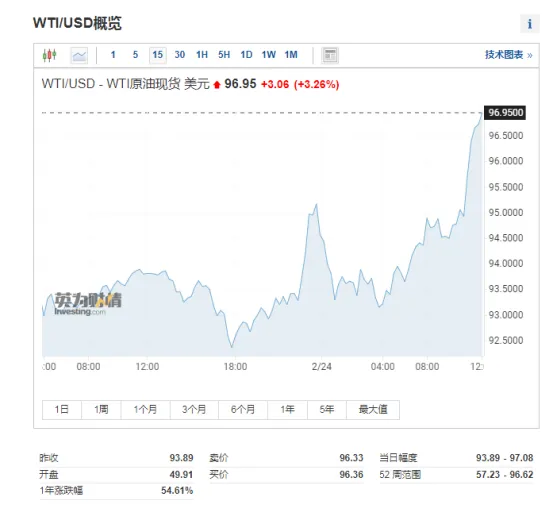Click the 96.9500 current price marker
Screen dimensions: 554x521
(505, 113)
